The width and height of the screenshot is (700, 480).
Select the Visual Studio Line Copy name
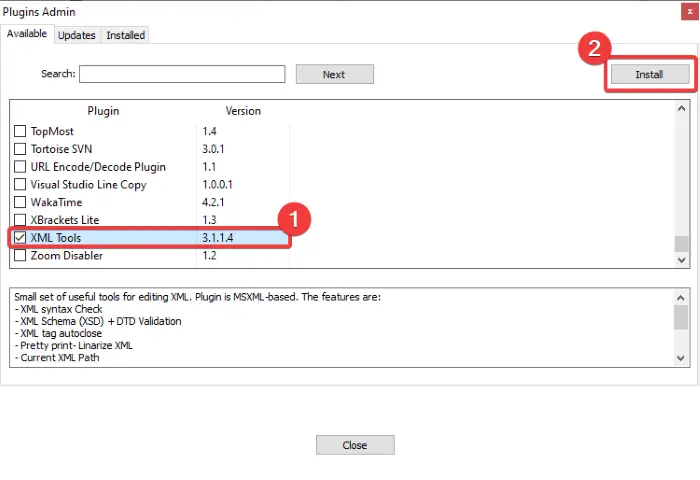88,184
